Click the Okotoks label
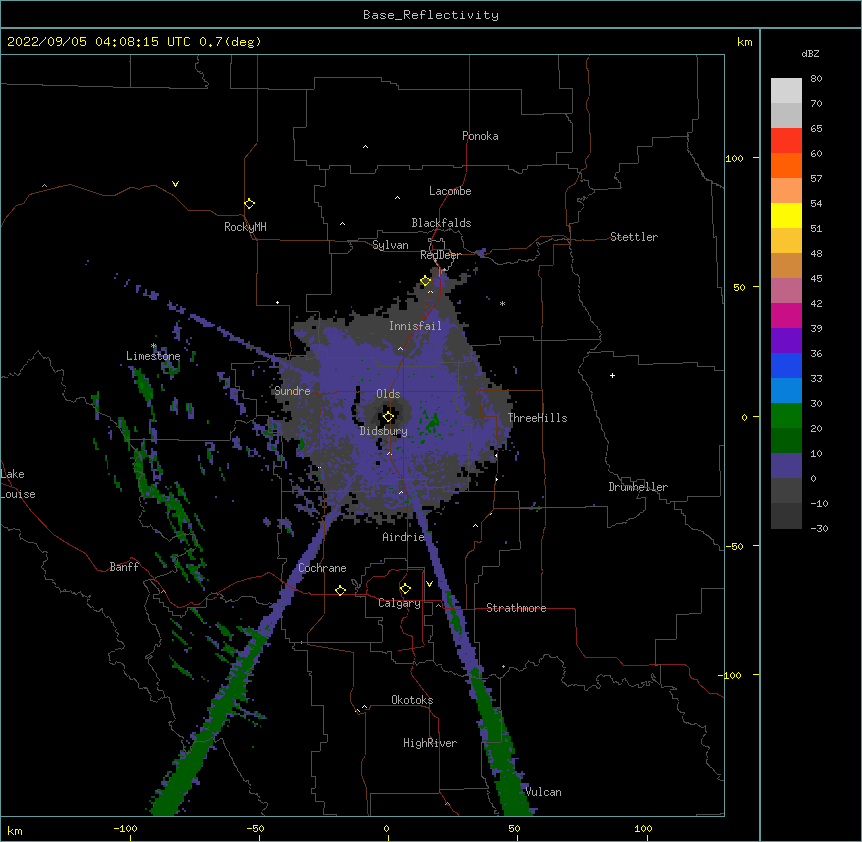Image resolution: width=862 pixels, height=842 pixels. (x=412, y=700)
